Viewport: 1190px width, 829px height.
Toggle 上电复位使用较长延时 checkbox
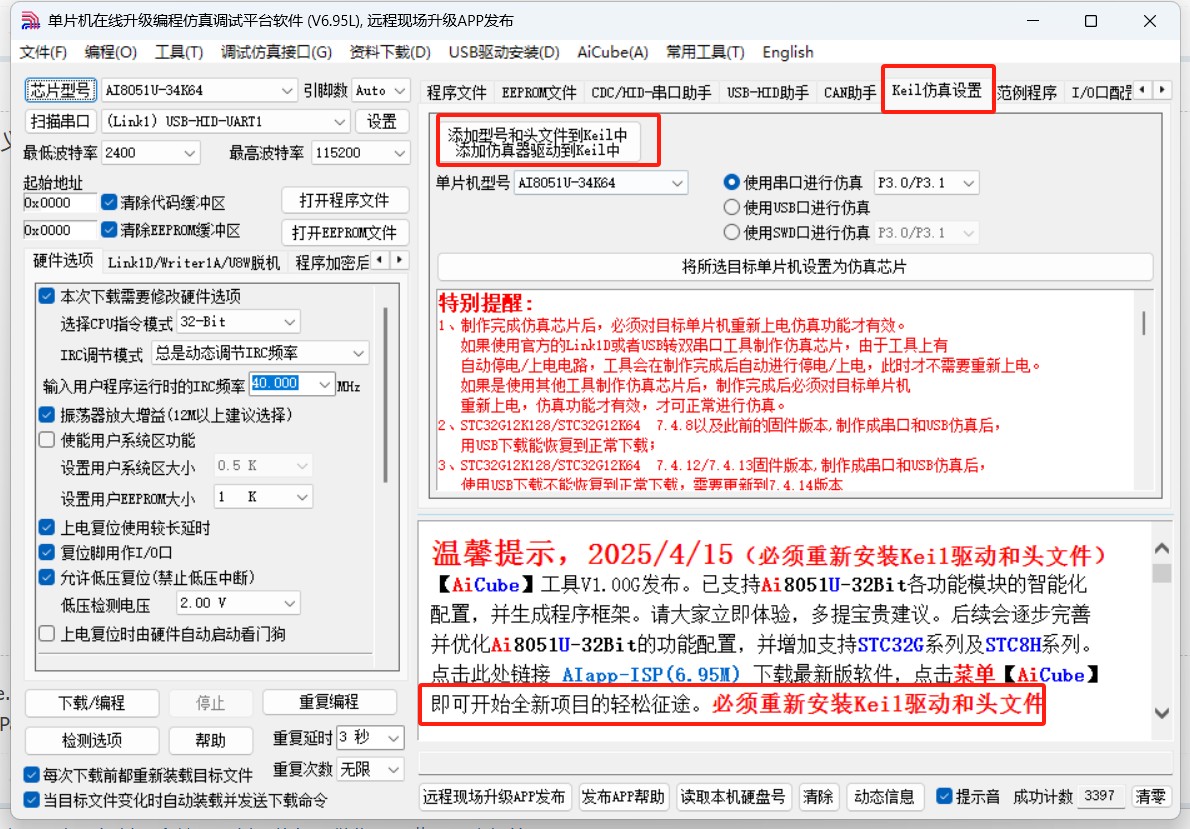click(46, 527)
